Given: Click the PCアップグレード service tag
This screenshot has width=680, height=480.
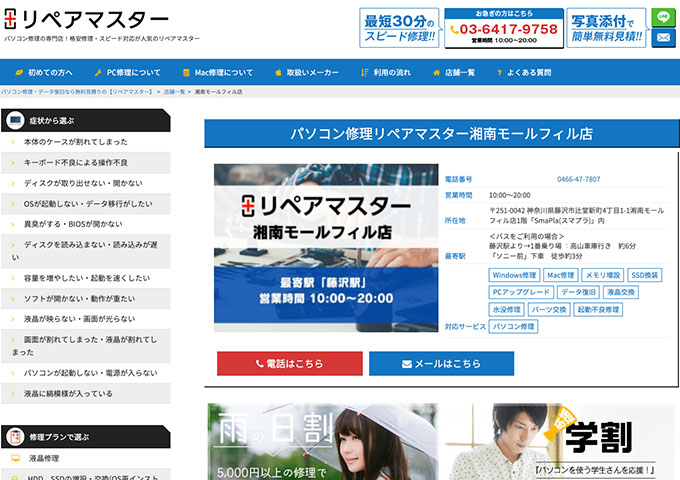Looking at the screenshot, I should point(521,292).
